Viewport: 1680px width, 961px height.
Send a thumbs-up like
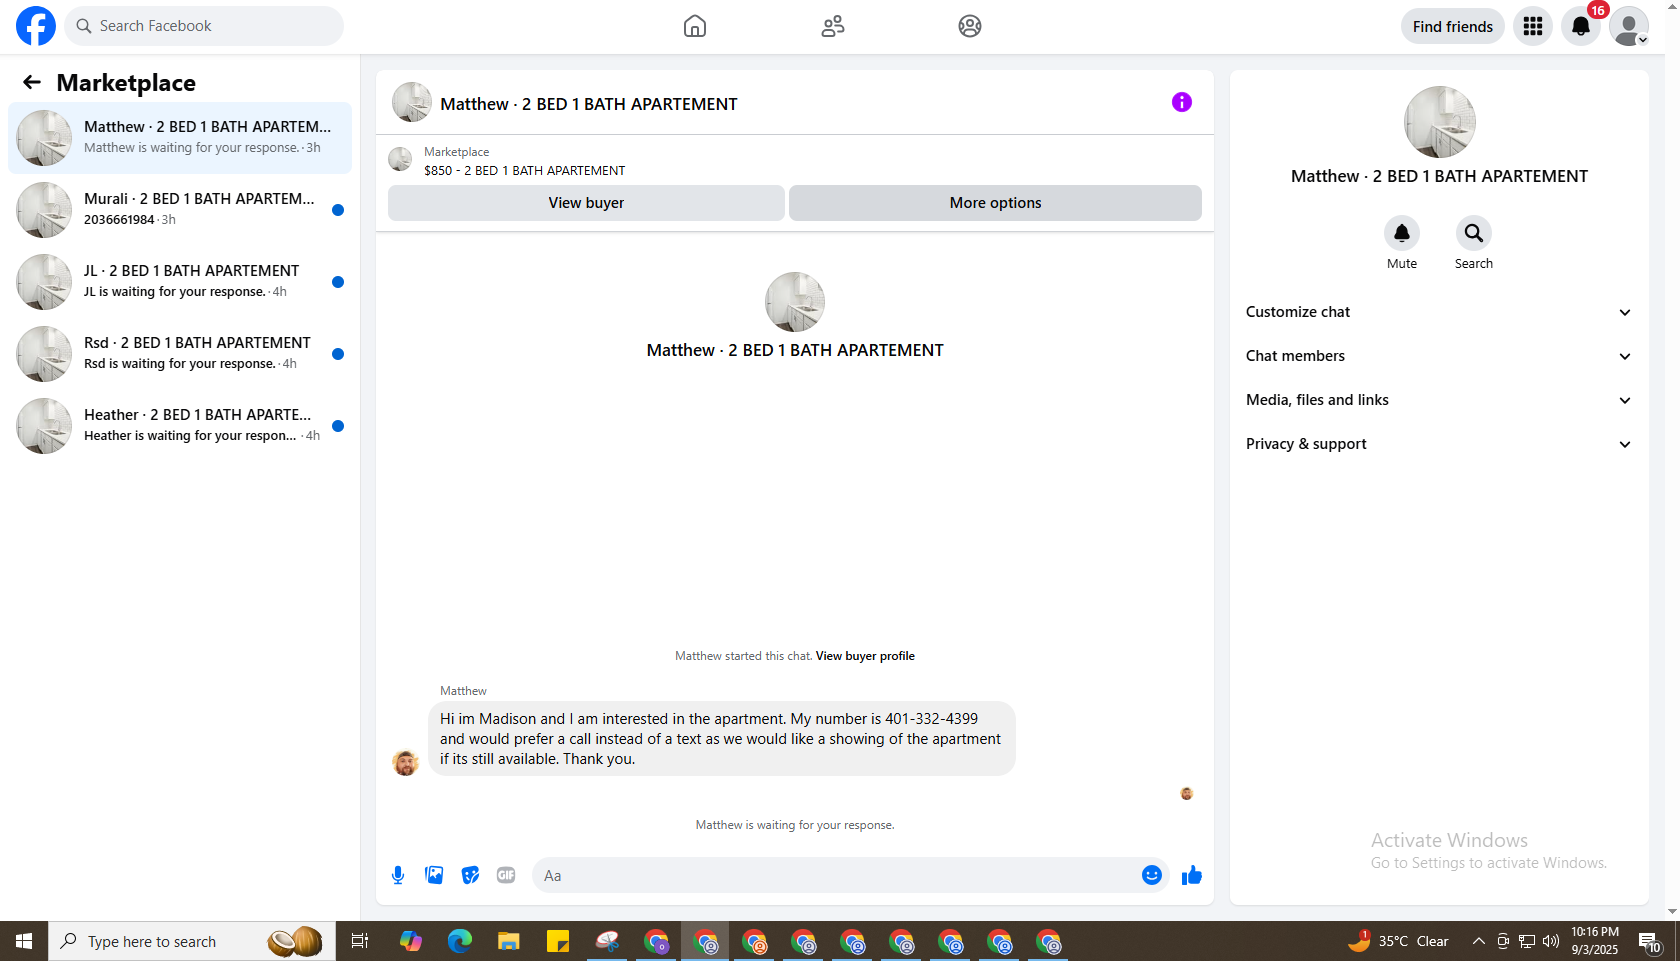[x=1192, y=875]
